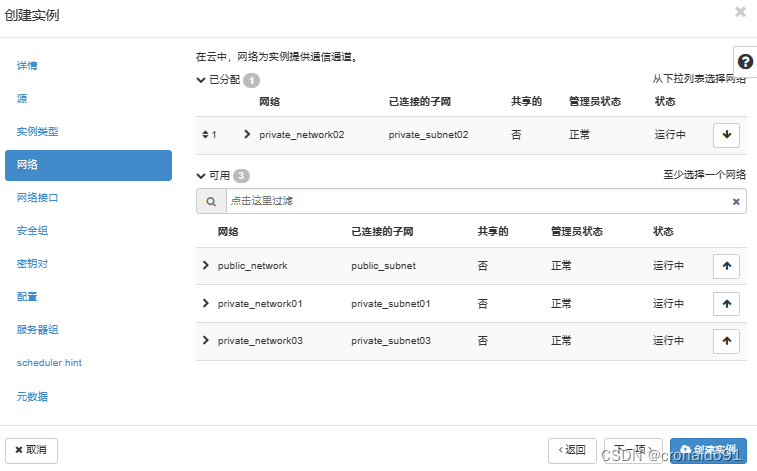The image size is (757, 471).
Task: Click the 已连接的子网 header in available table
Action: click(x=382, y=232)
